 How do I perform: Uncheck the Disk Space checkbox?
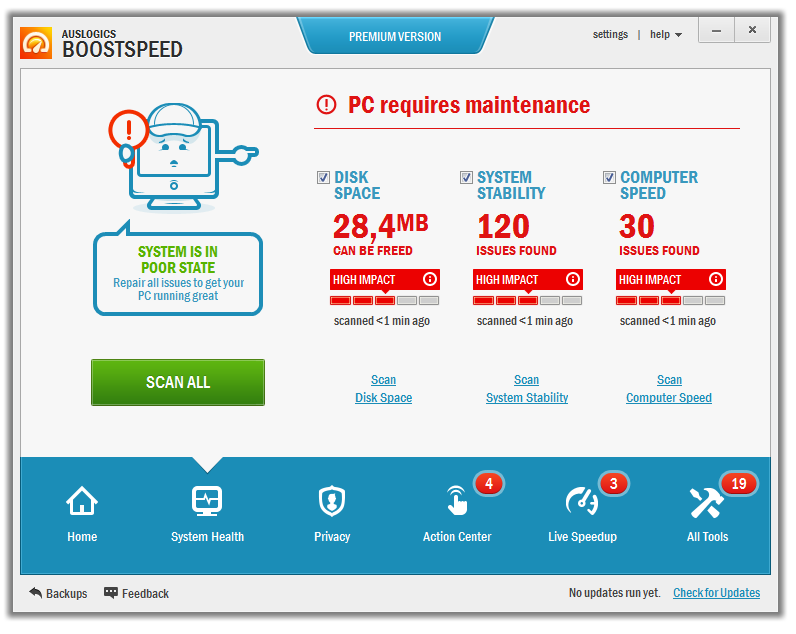[x=324, y=178]
